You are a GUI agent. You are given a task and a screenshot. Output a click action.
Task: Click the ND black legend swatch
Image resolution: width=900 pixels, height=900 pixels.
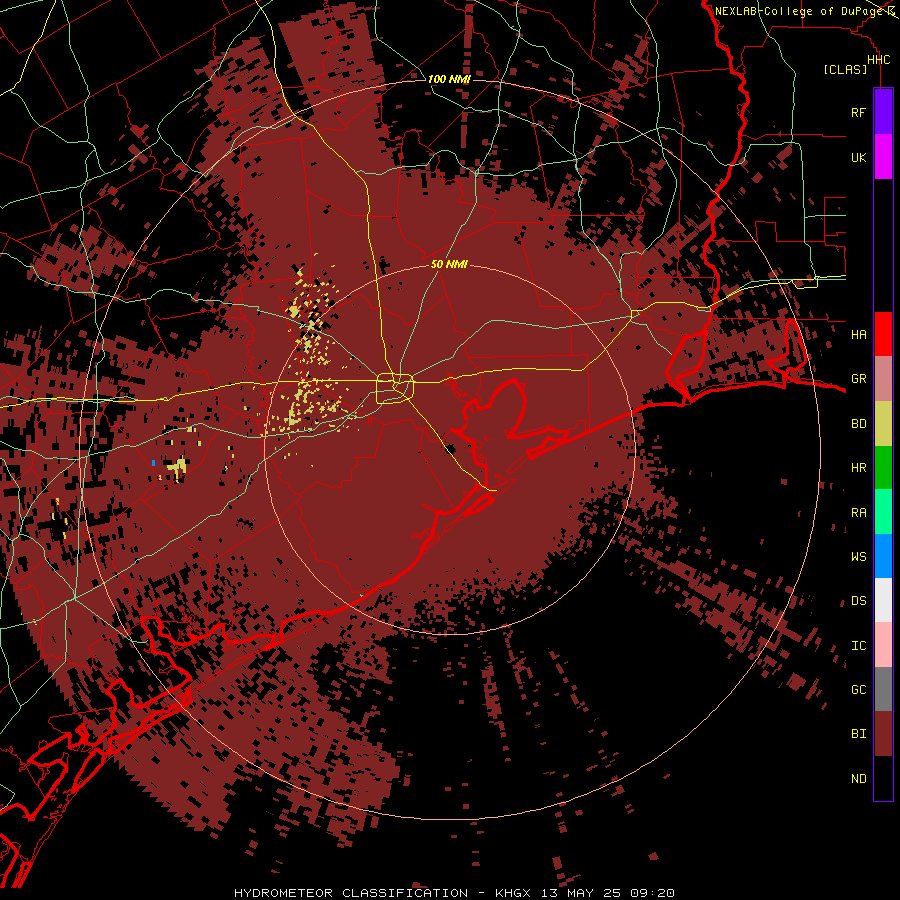(883, 778)
